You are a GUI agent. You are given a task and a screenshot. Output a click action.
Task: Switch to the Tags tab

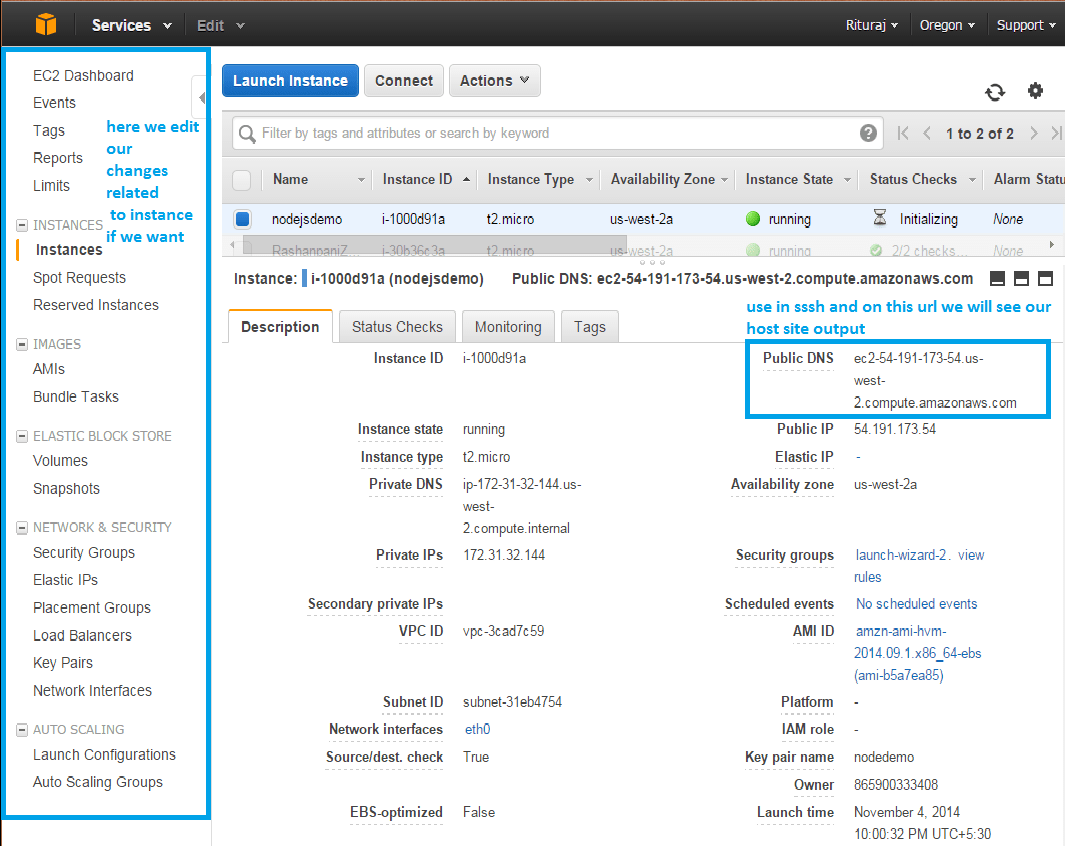(x=590, y=327)
